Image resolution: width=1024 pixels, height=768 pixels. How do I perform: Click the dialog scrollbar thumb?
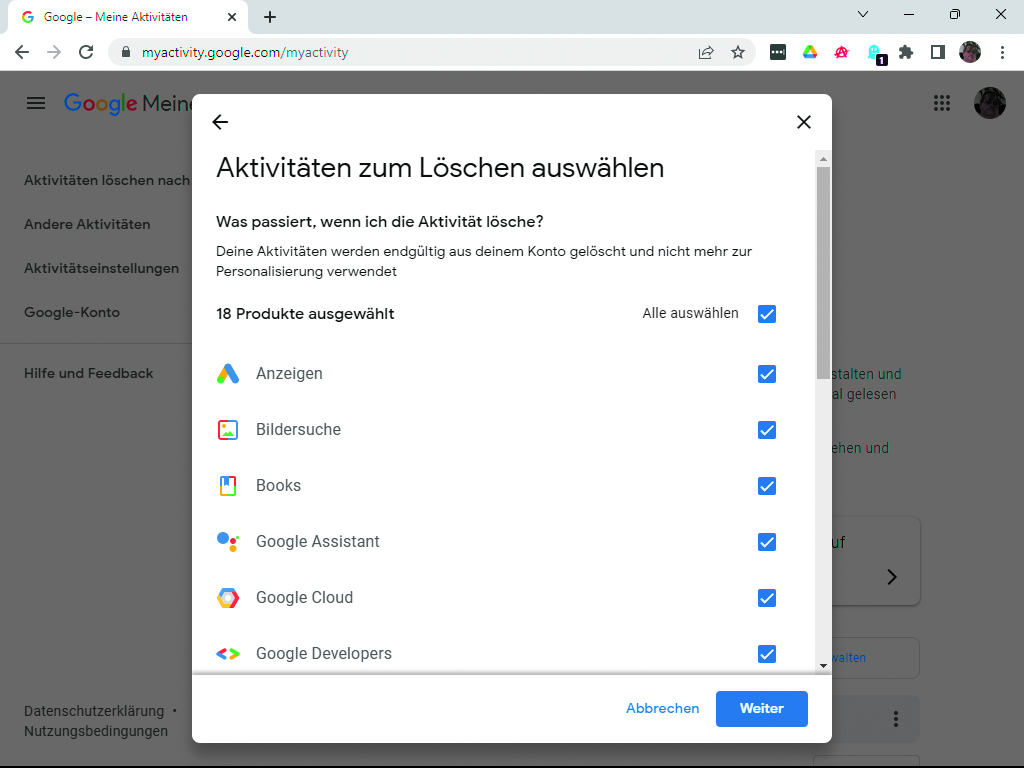click(x=824, y=273)
